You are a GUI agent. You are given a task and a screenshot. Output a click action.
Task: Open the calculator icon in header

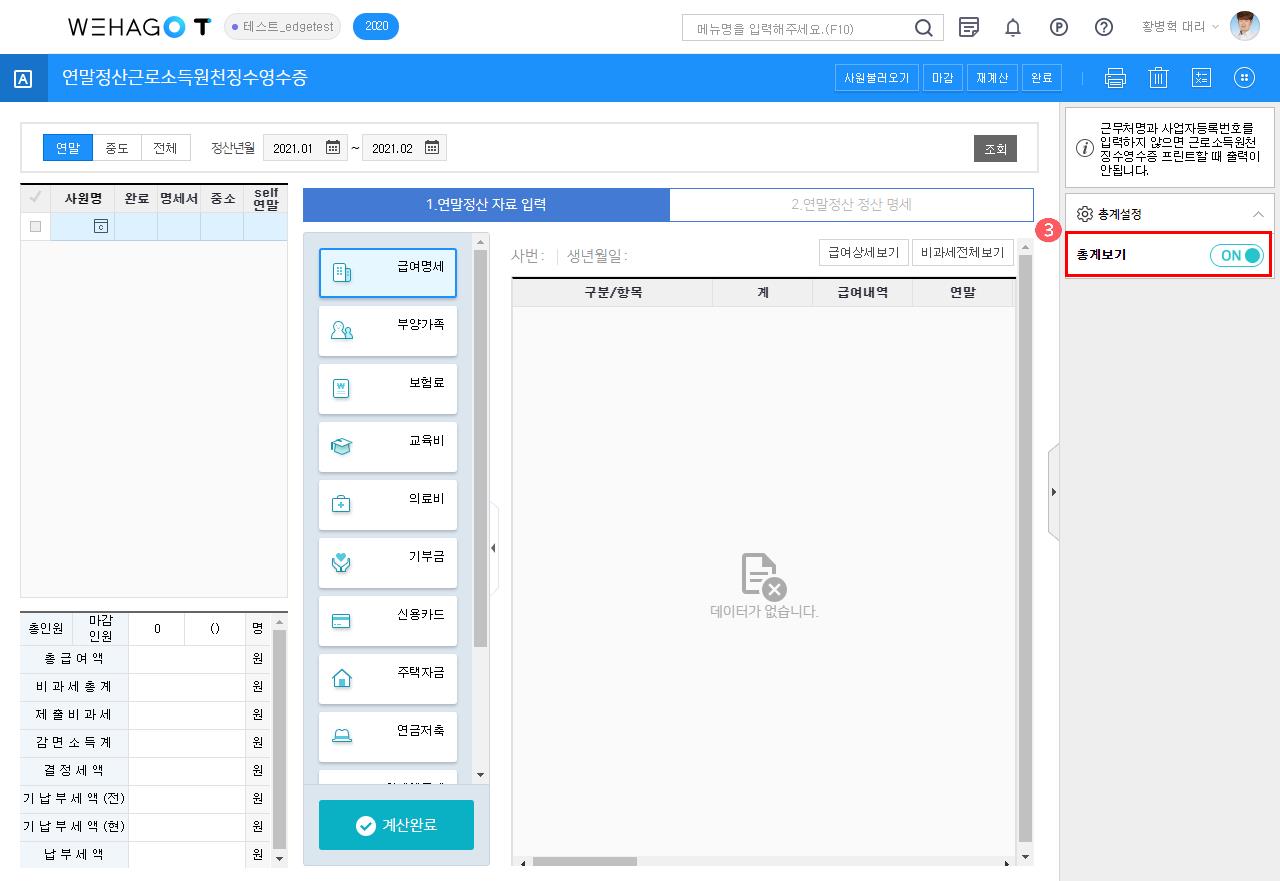[1201, 78]
